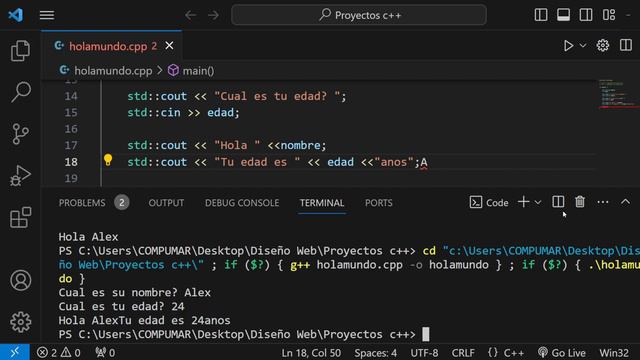Open the remote window status button

click(15, 352)
